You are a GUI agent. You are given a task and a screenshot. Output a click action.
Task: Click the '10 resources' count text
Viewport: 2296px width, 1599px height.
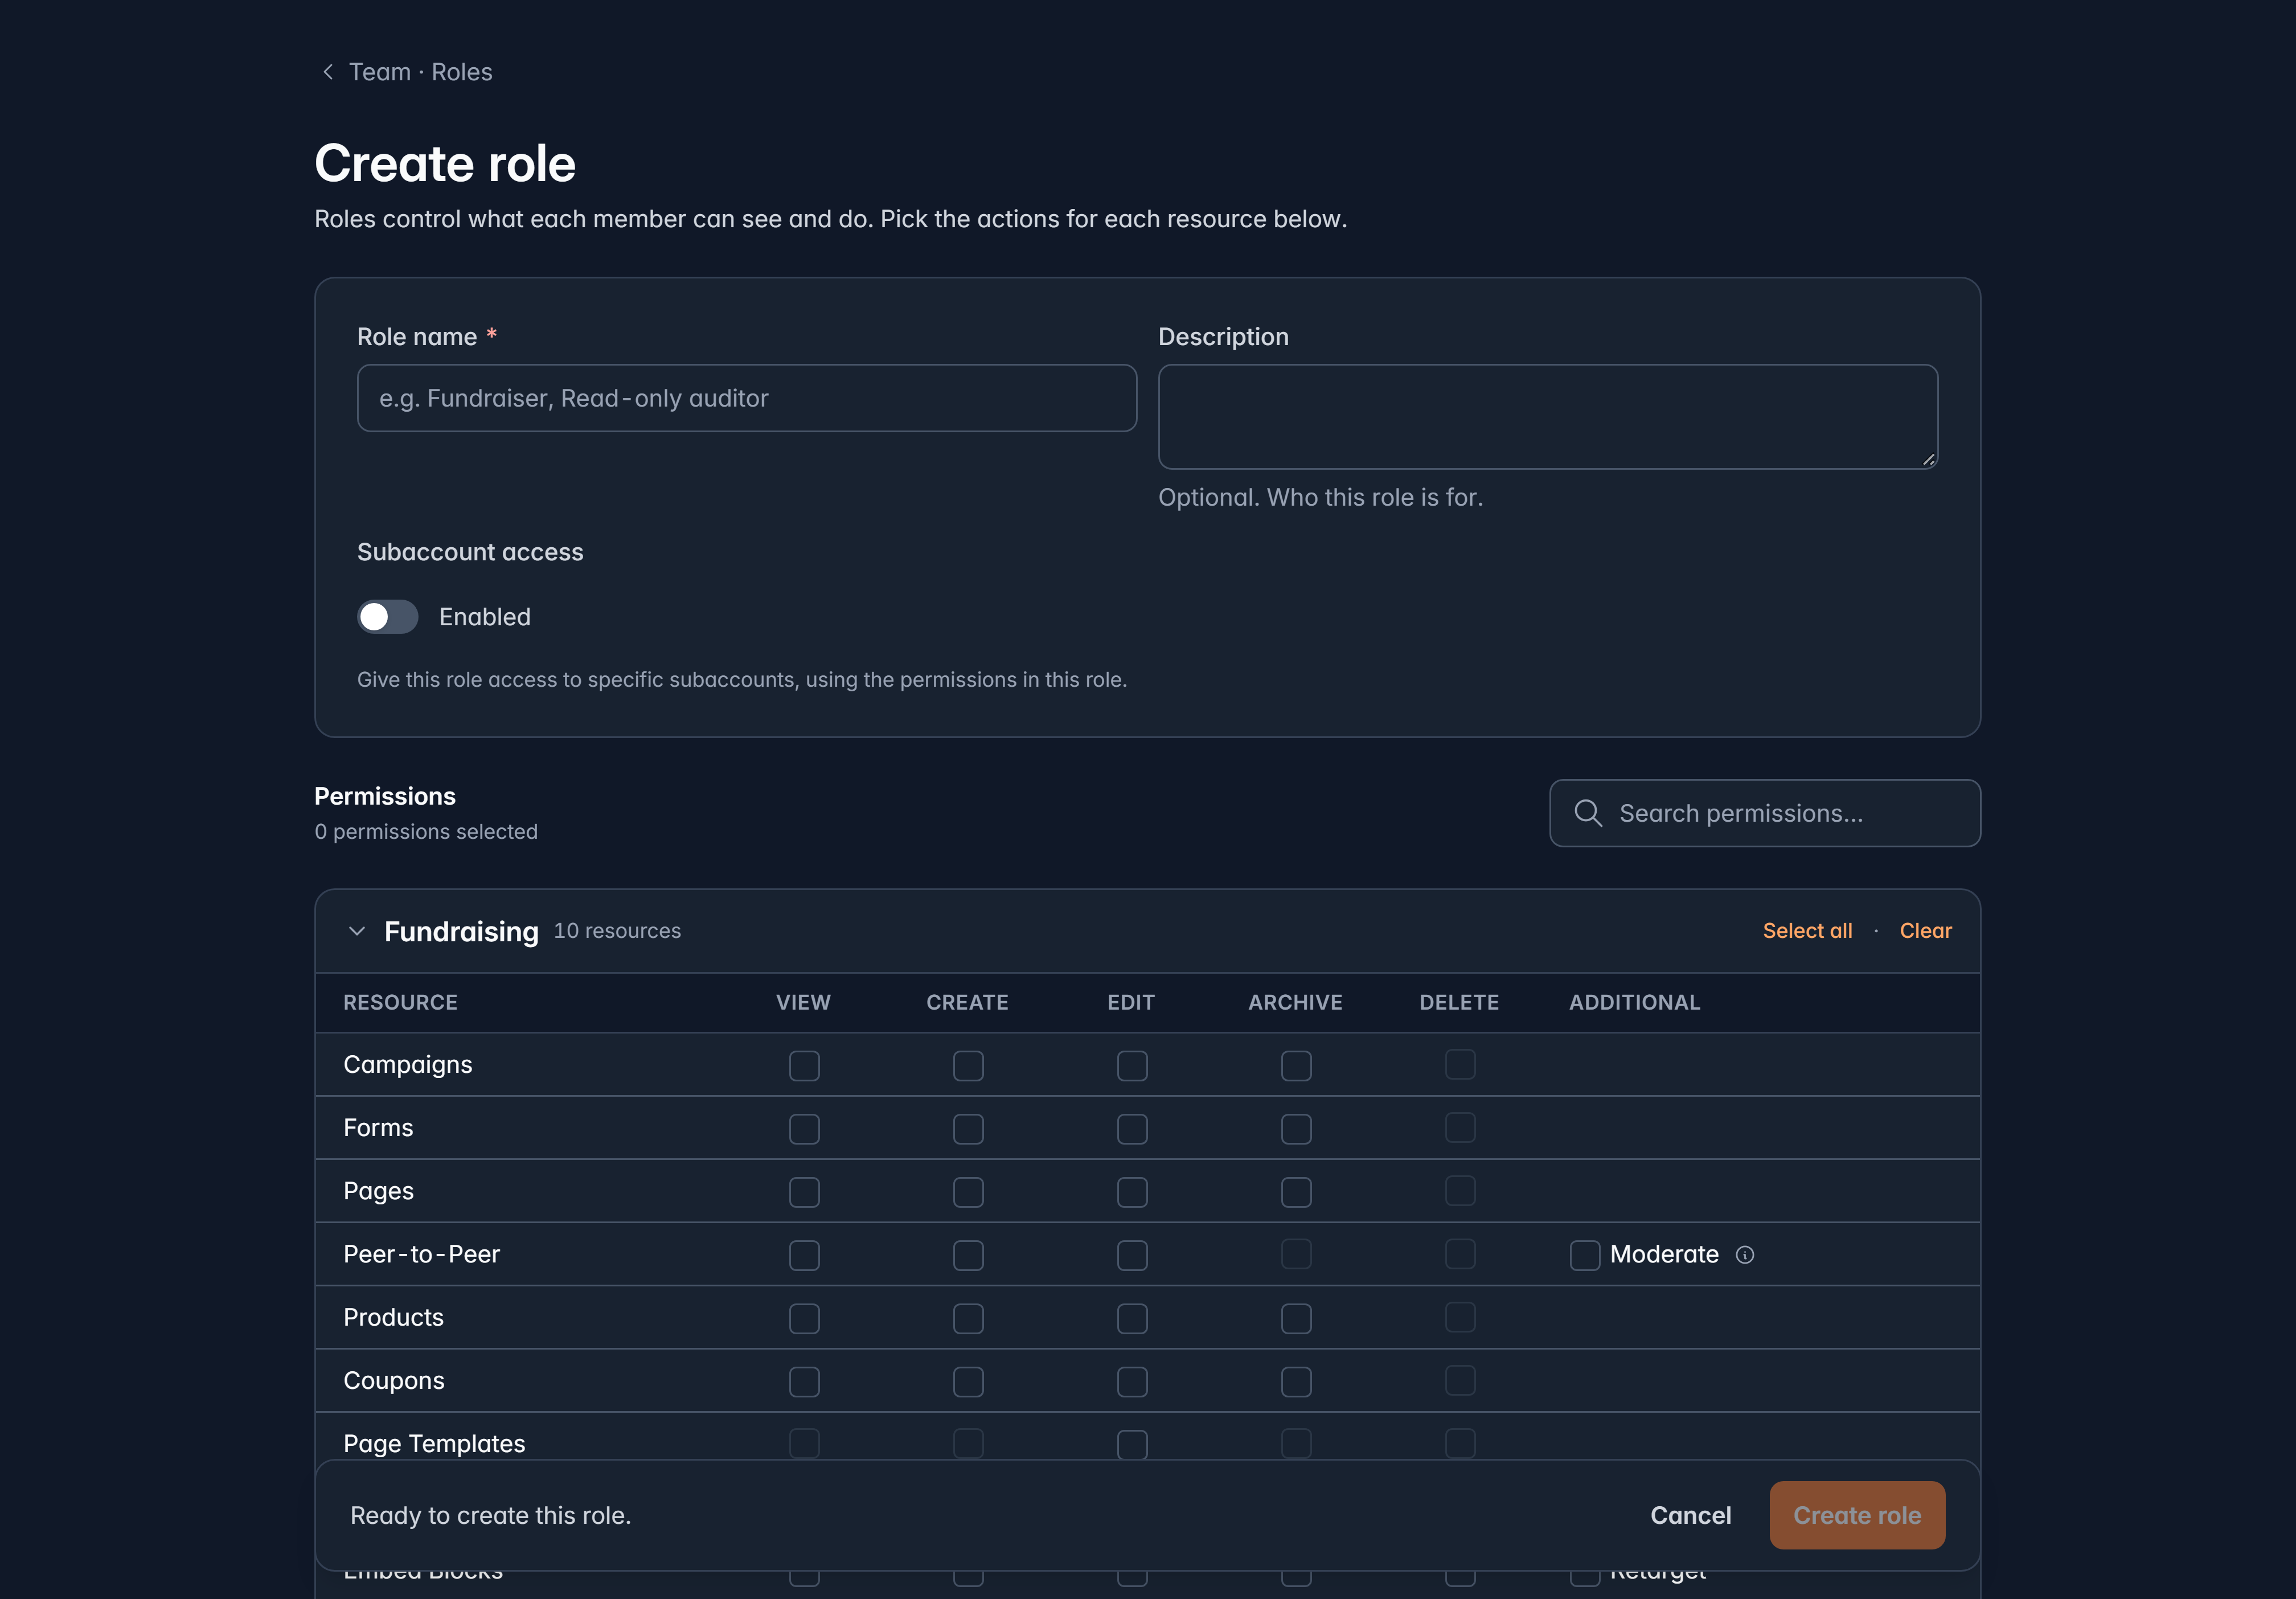tap(617, 931)
